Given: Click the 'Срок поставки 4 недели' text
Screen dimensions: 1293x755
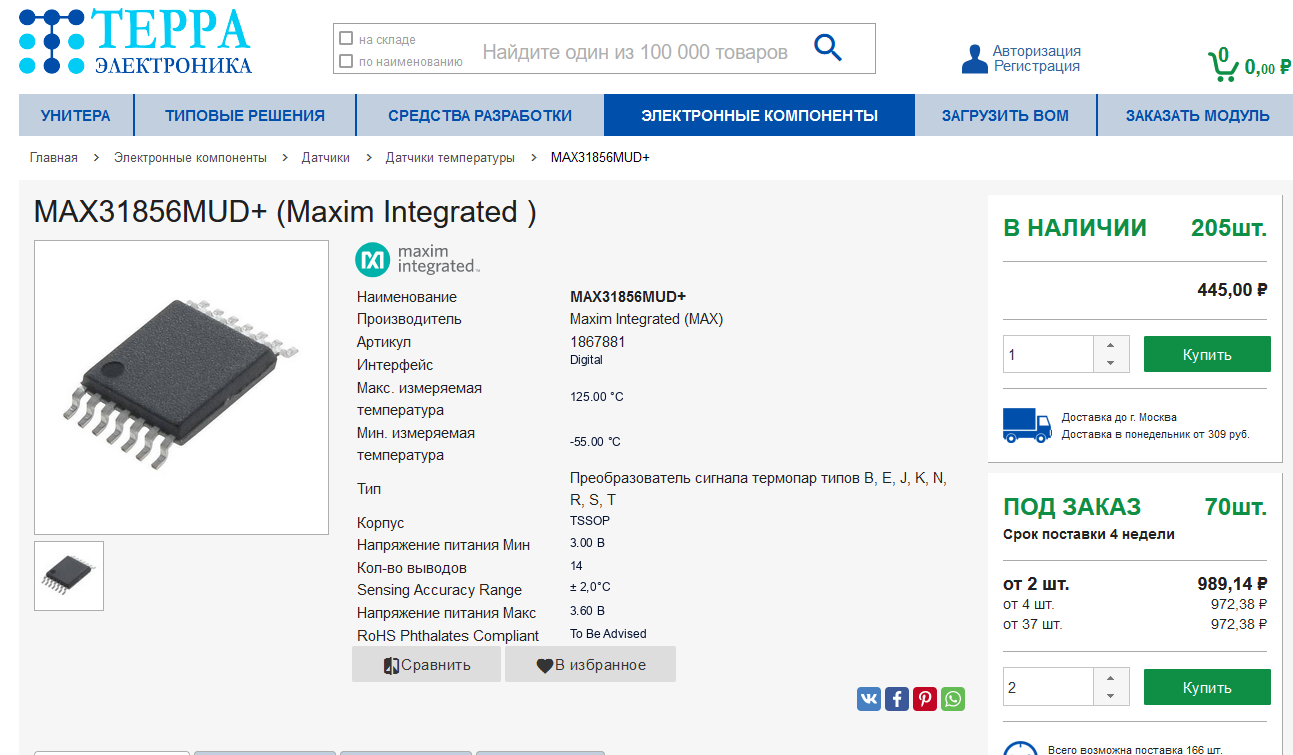Looking at the screenshot, I should (x=1089, y=534).
